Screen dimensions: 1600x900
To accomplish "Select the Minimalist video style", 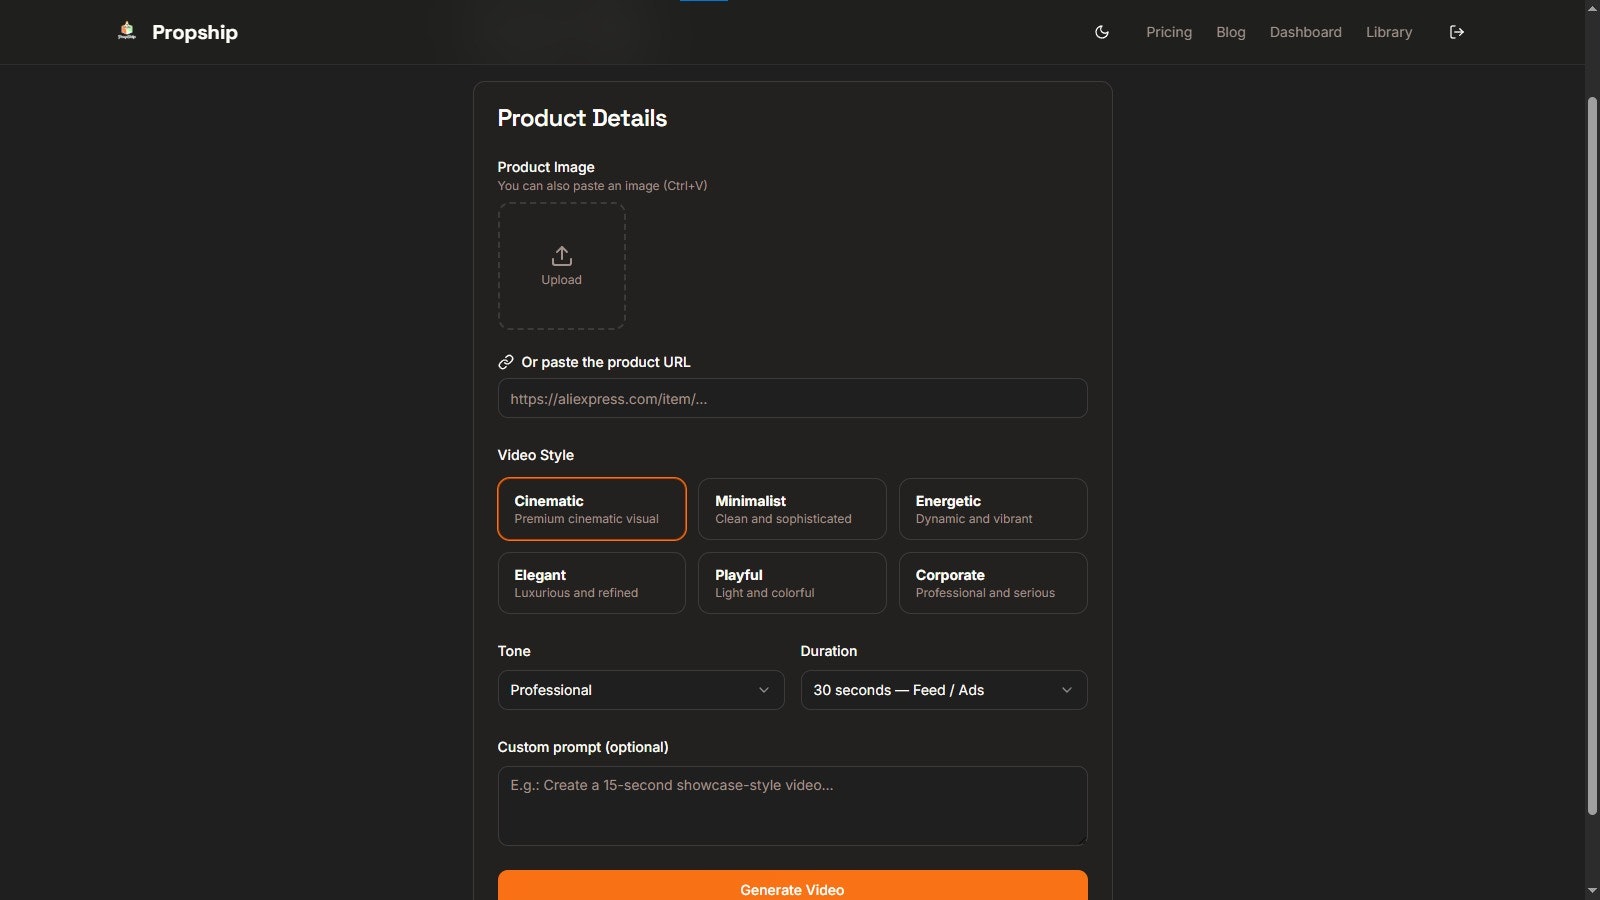I will click(x=792, y=509).
